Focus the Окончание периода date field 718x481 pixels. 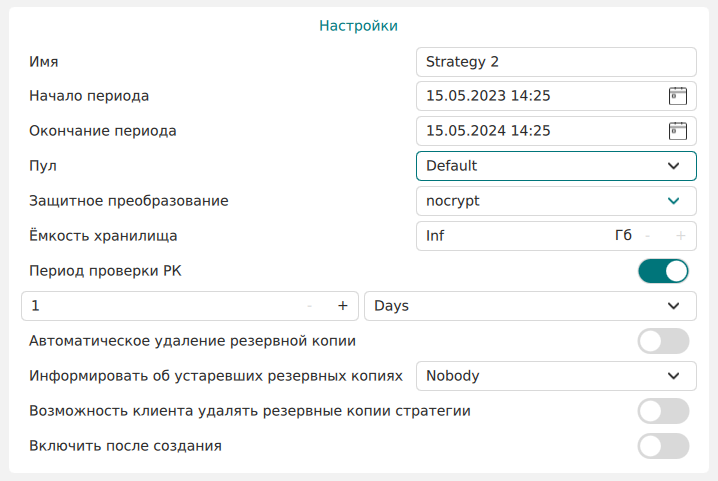click(x=540, y=131)
